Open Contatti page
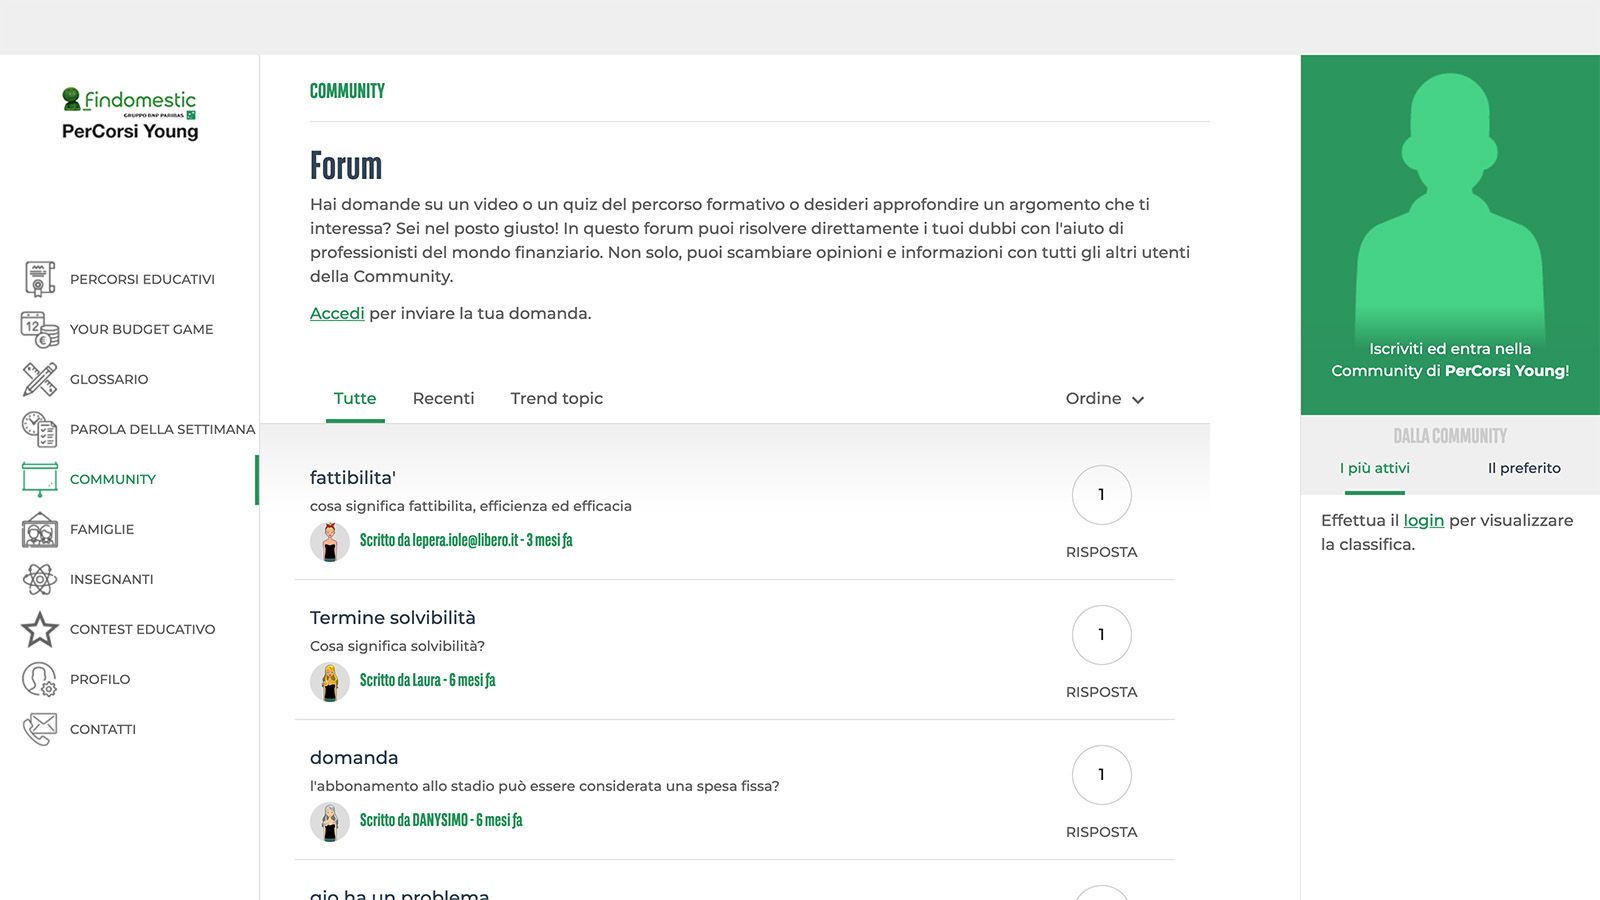This screenshot has height=900, width=1600. click(103, 729)
